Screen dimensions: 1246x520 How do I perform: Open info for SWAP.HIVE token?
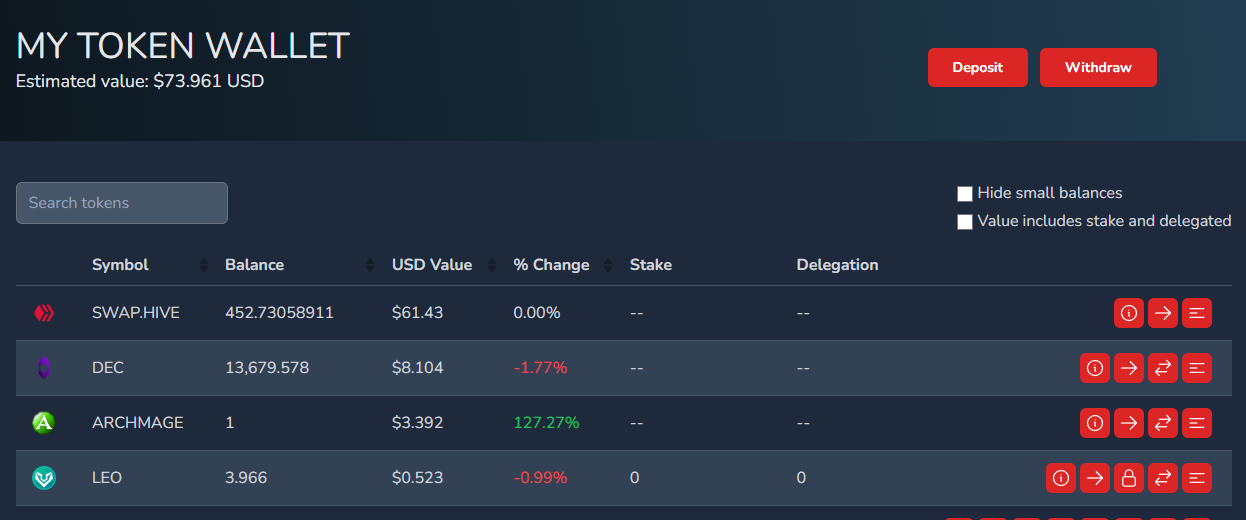pos(1129,313)
